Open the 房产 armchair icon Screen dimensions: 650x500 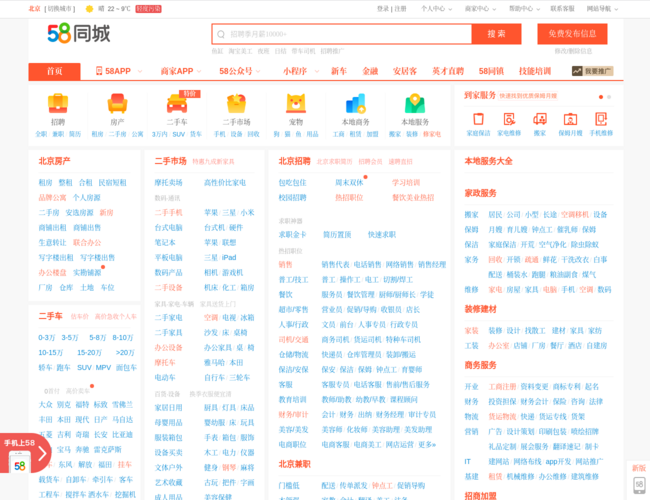pyautogui.click(x=117, y=103)
